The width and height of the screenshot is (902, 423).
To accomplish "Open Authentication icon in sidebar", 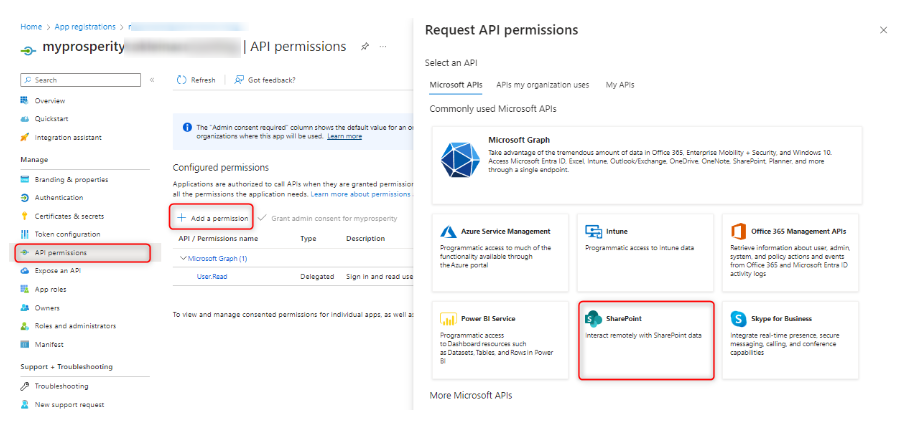I will [24, 198].
